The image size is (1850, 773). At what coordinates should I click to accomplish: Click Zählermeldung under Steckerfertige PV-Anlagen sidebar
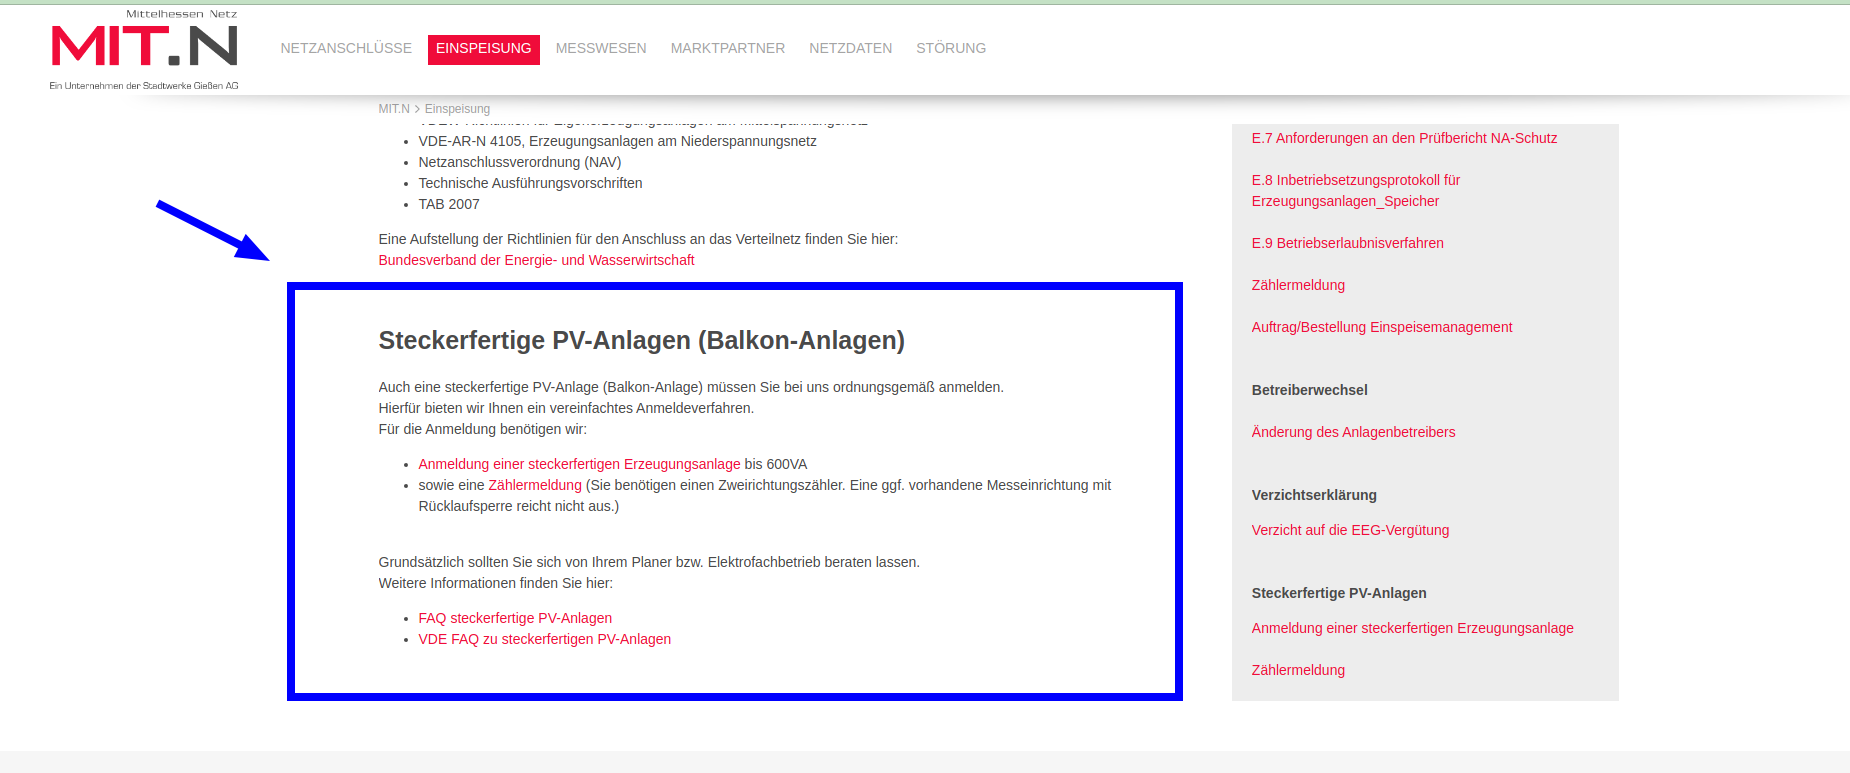pyautogui.click(x=1298, y=670)
